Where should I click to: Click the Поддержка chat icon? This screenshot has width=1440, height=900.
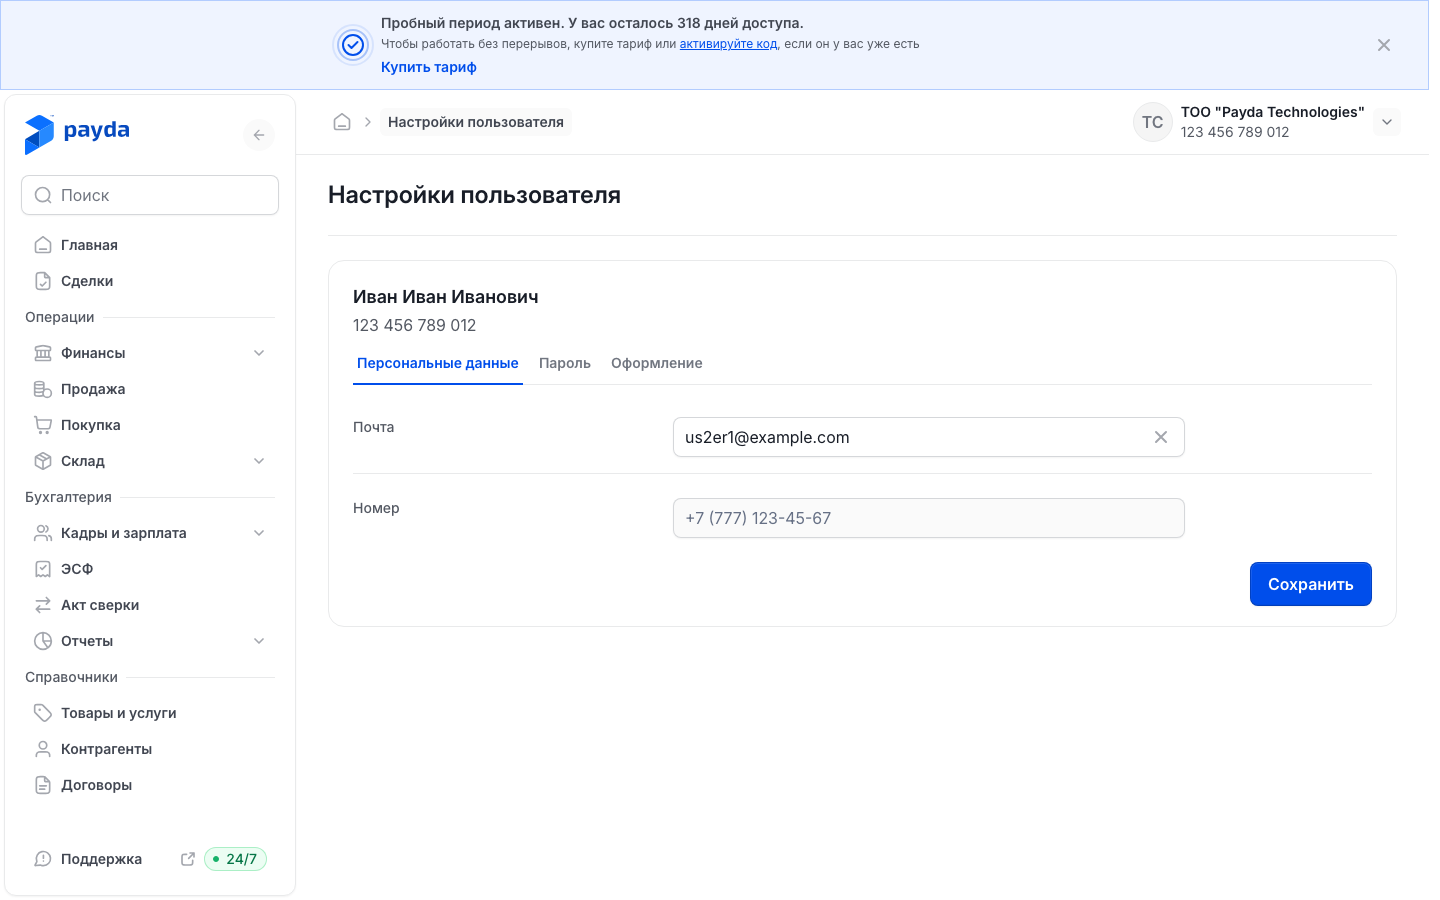(43, 859)
